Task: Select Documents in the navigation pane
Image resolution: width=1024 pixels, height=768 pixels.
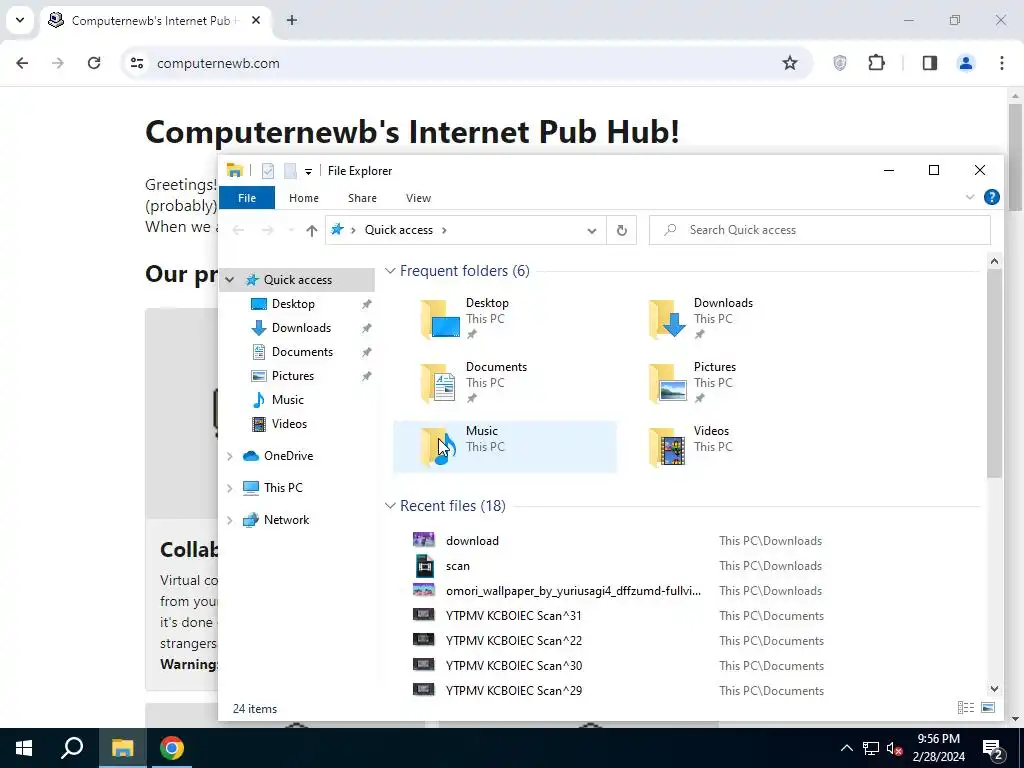Action: point(302,352)
